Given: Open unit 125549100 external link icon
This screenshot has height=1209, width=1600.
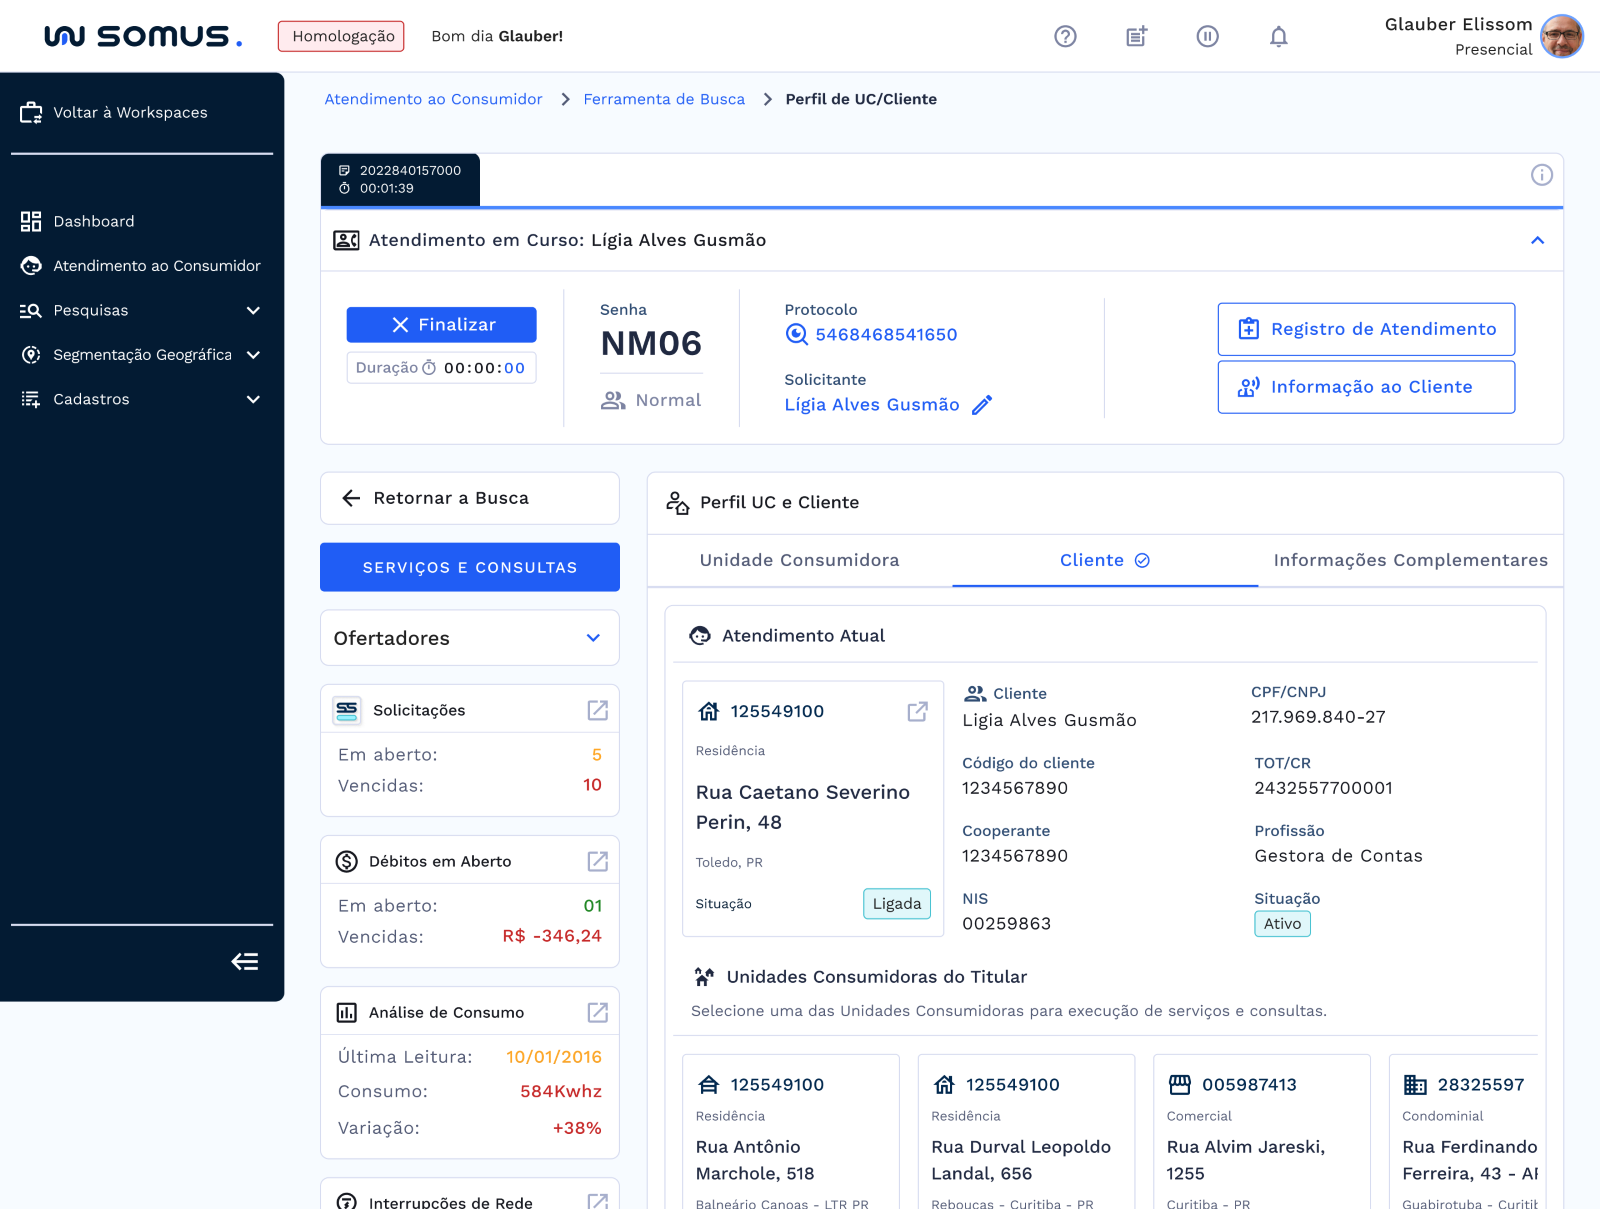Looking at the screenshot, I should (917, 711).
